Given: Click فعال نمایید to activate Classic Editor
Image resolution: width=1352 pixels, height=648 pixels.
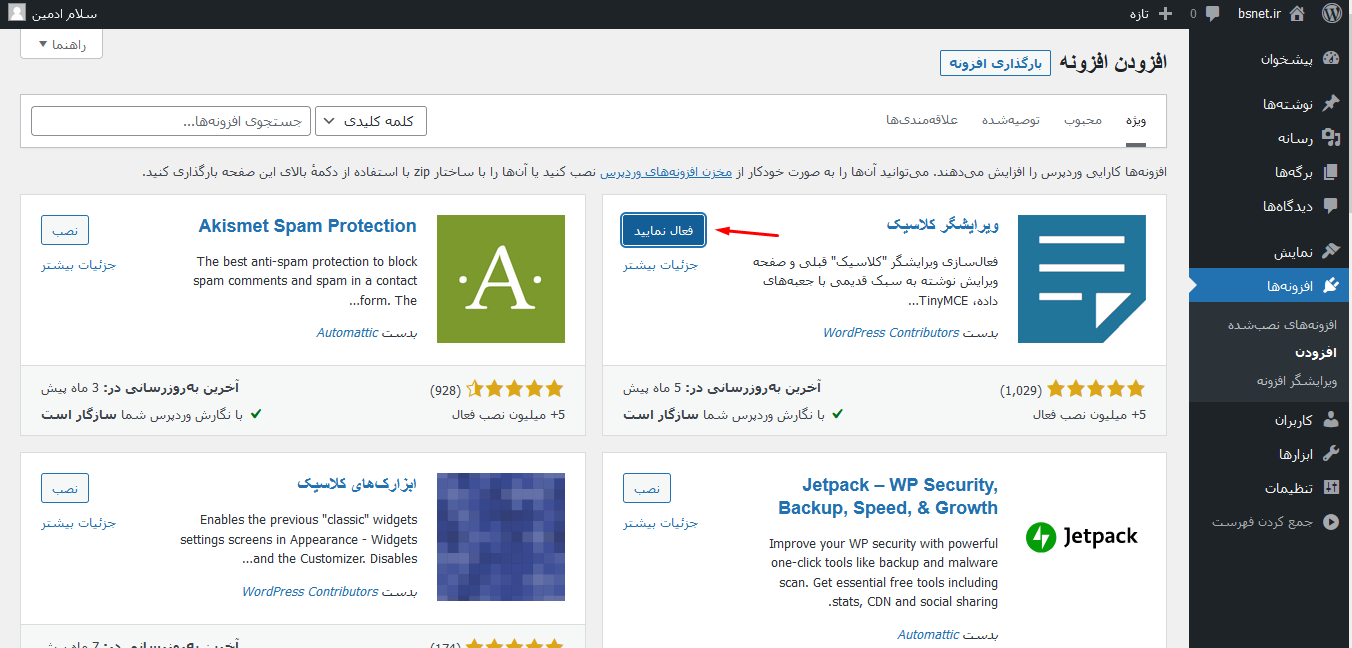Looking at the screenshot, I should point(664,231).
